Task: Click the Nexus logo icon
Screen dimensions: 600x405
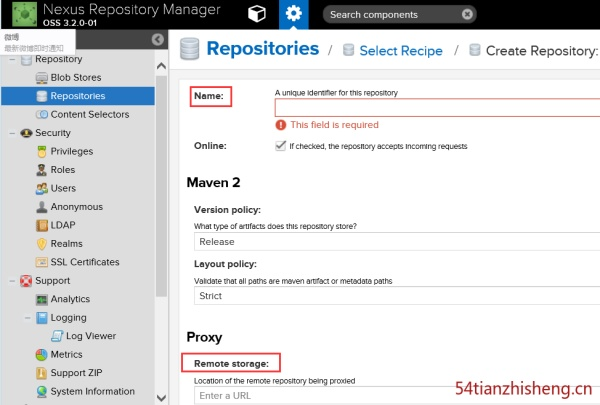Action: pyautogui.click(x=25, y=14)
